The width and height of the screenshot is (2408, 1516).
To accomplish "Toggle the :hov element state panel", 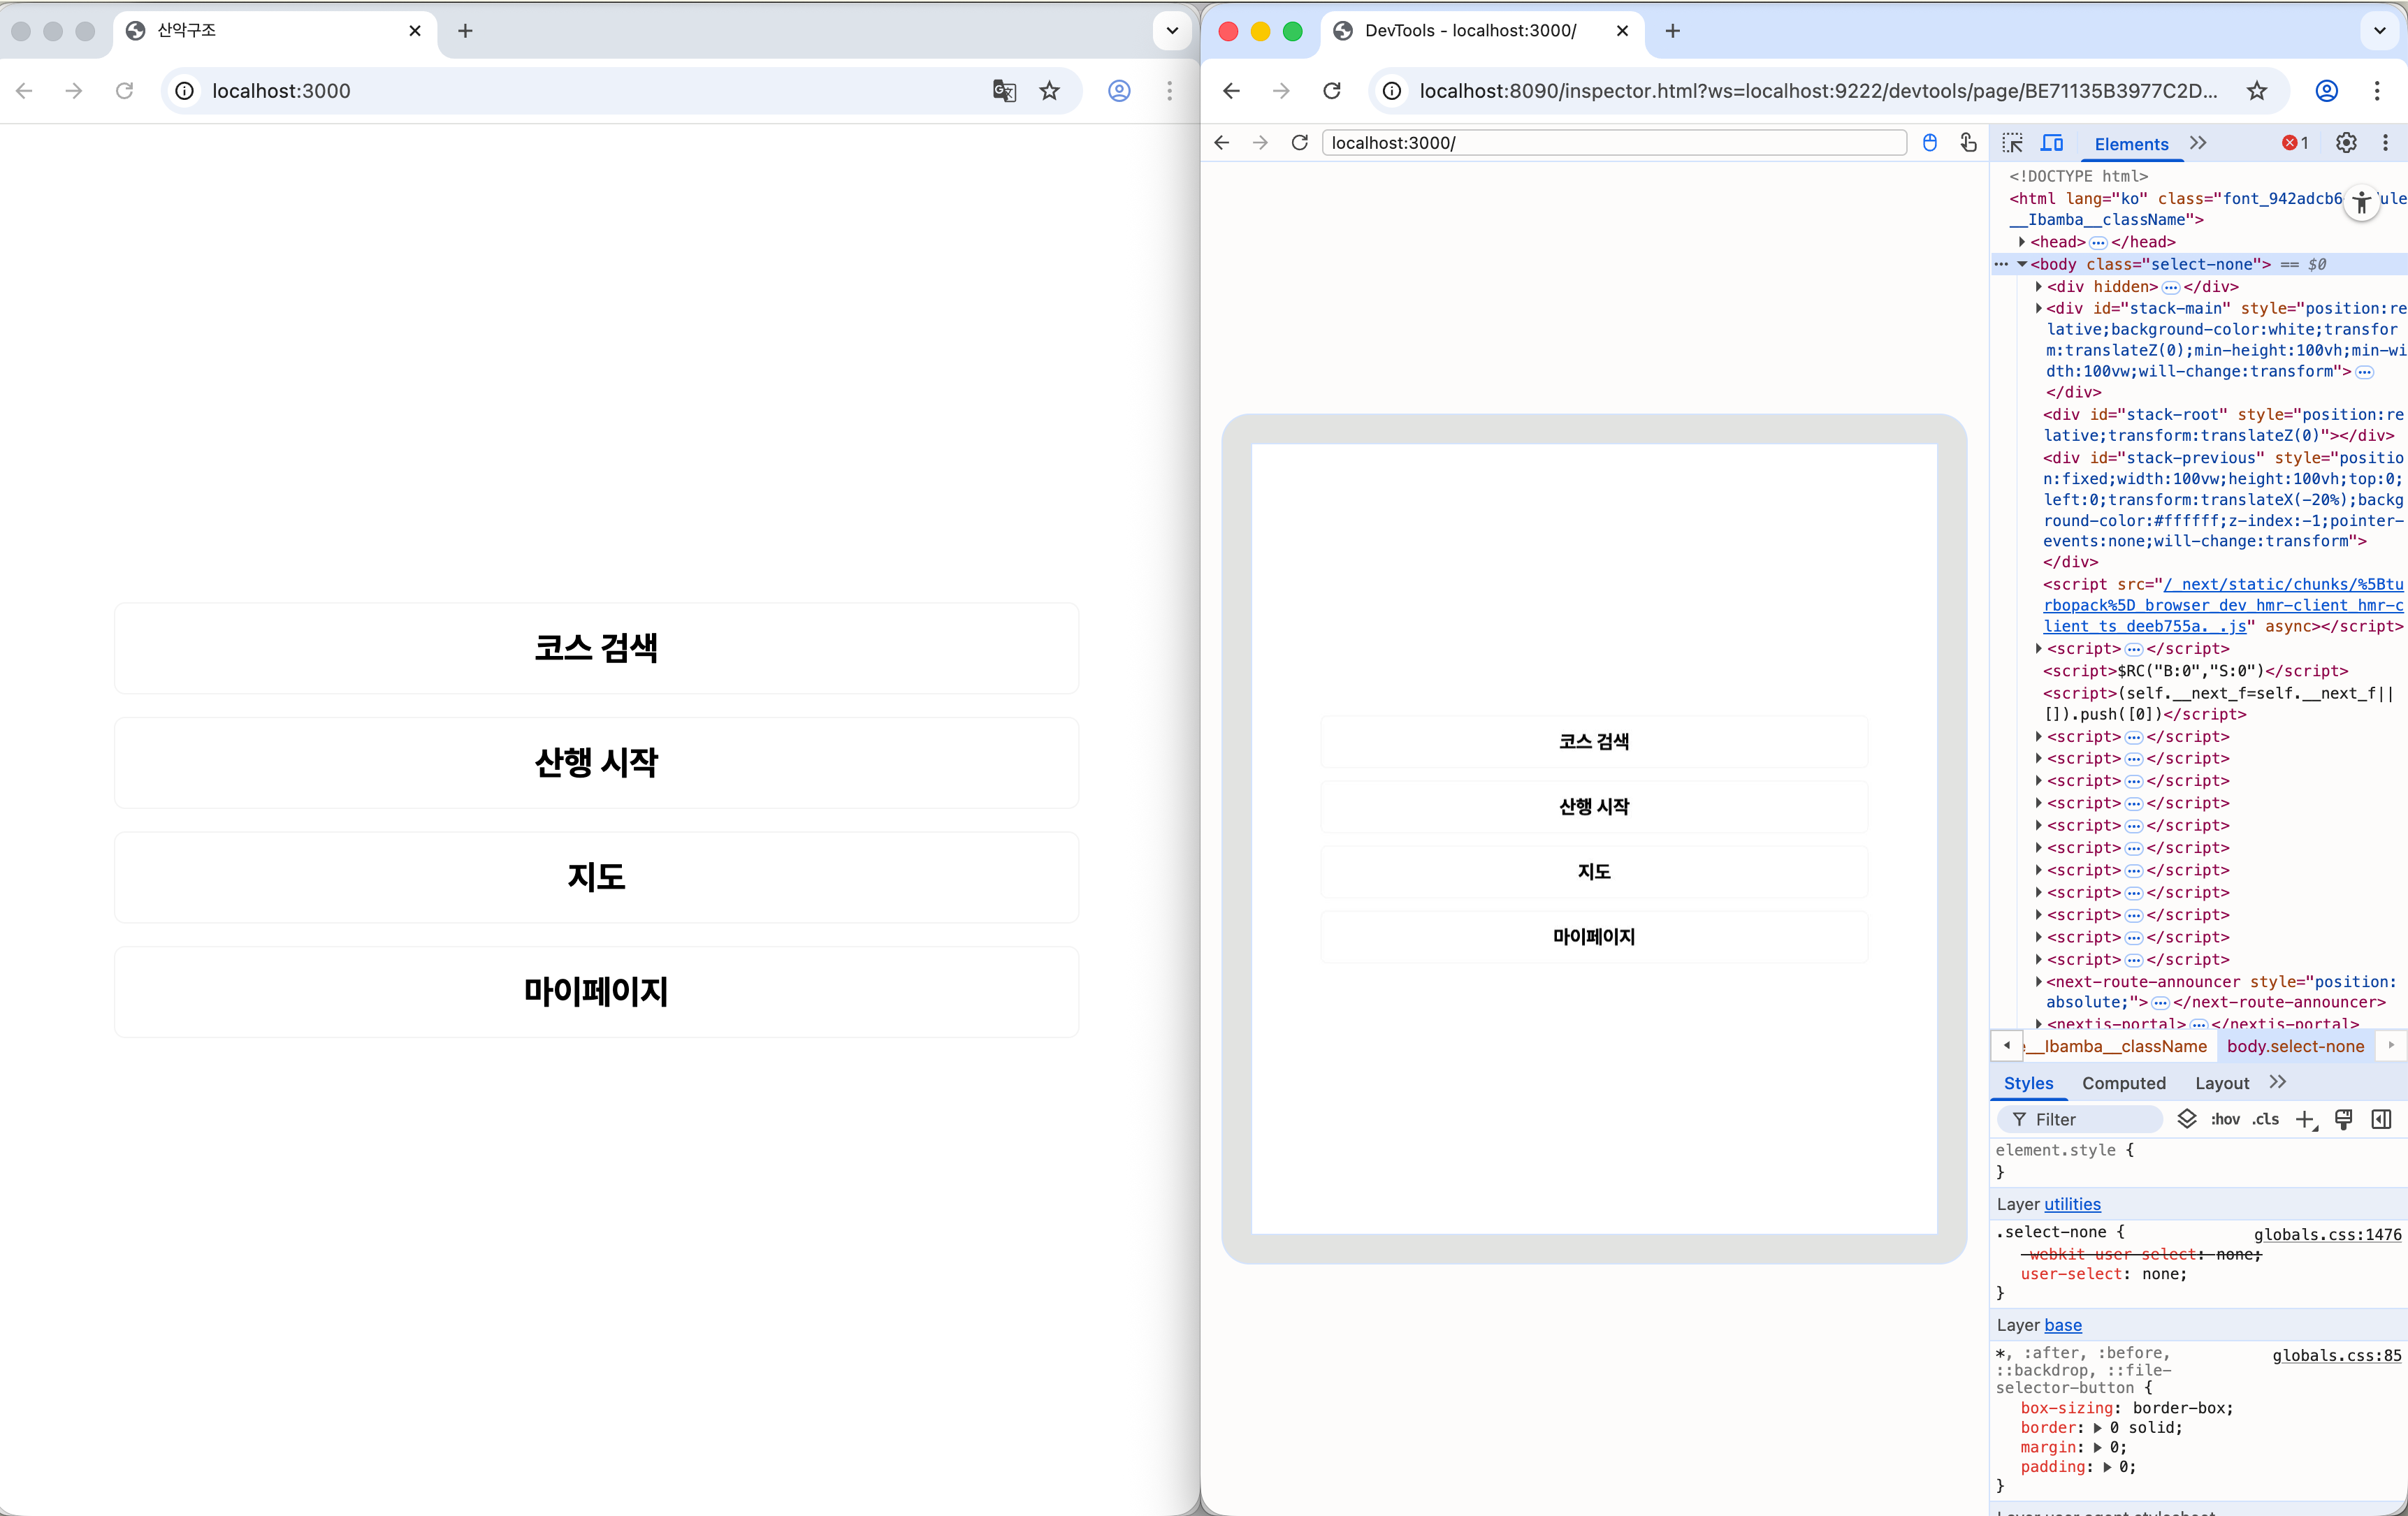I will (x=2225, y=1119).
